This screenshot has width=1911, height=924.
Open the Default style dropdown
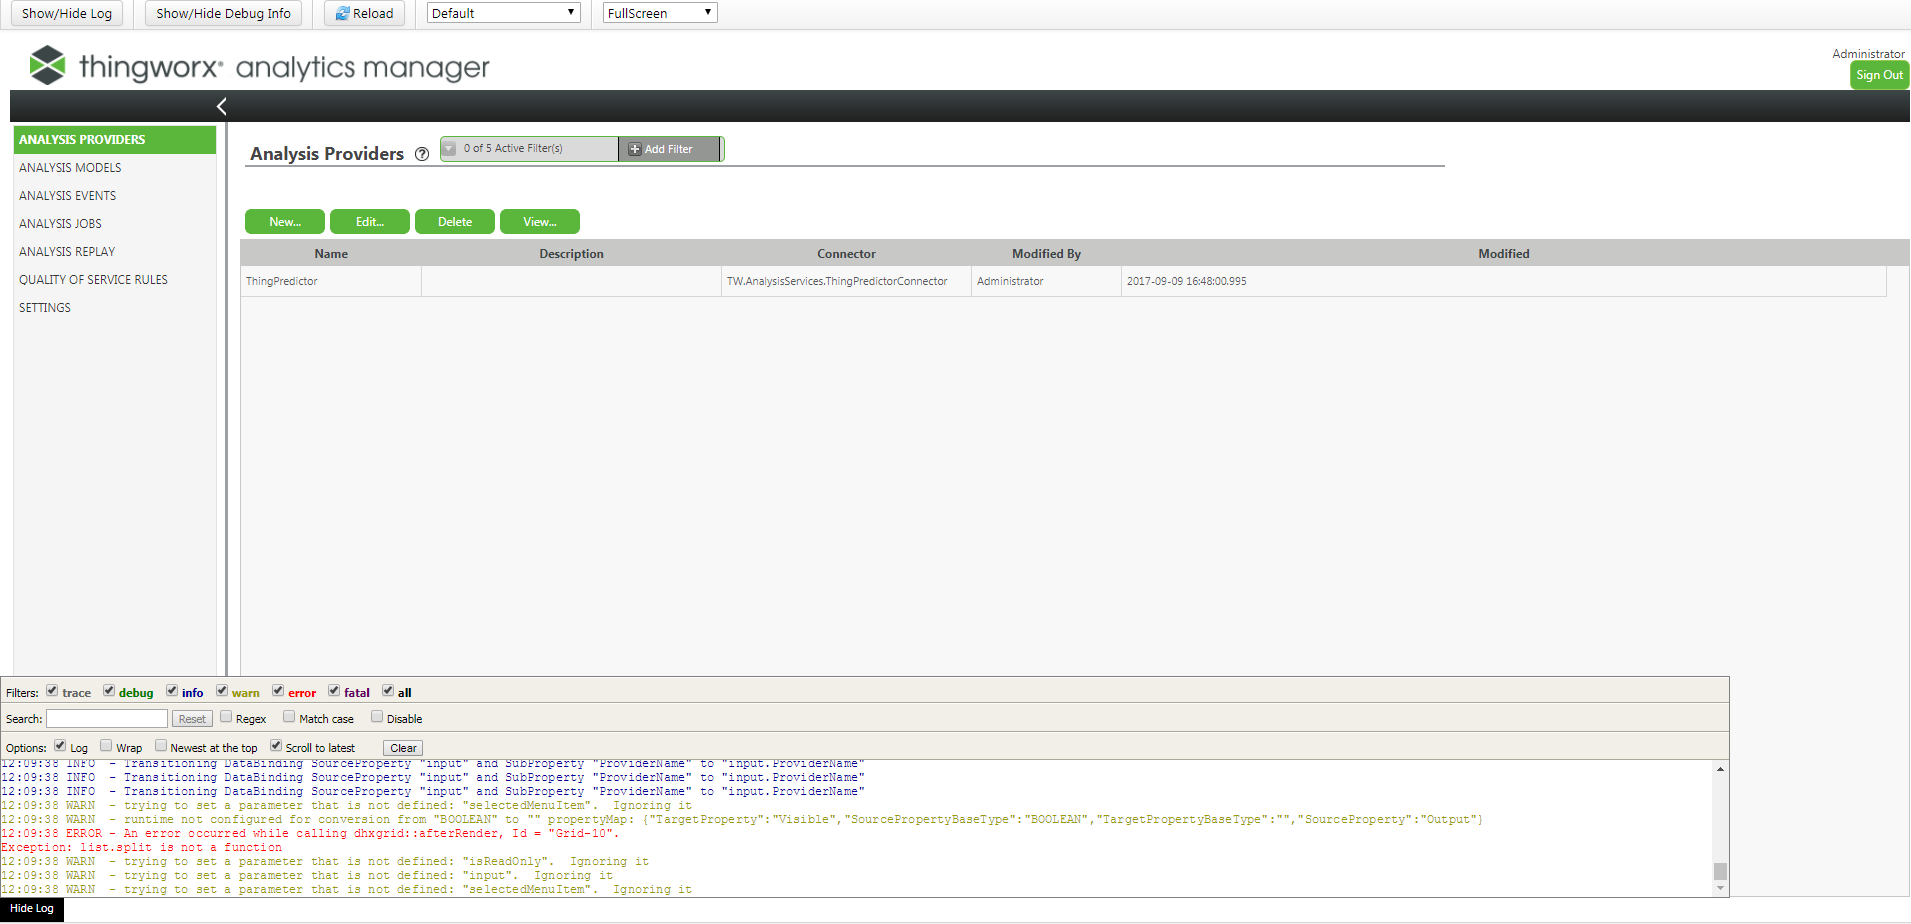(x=504, y=13)
